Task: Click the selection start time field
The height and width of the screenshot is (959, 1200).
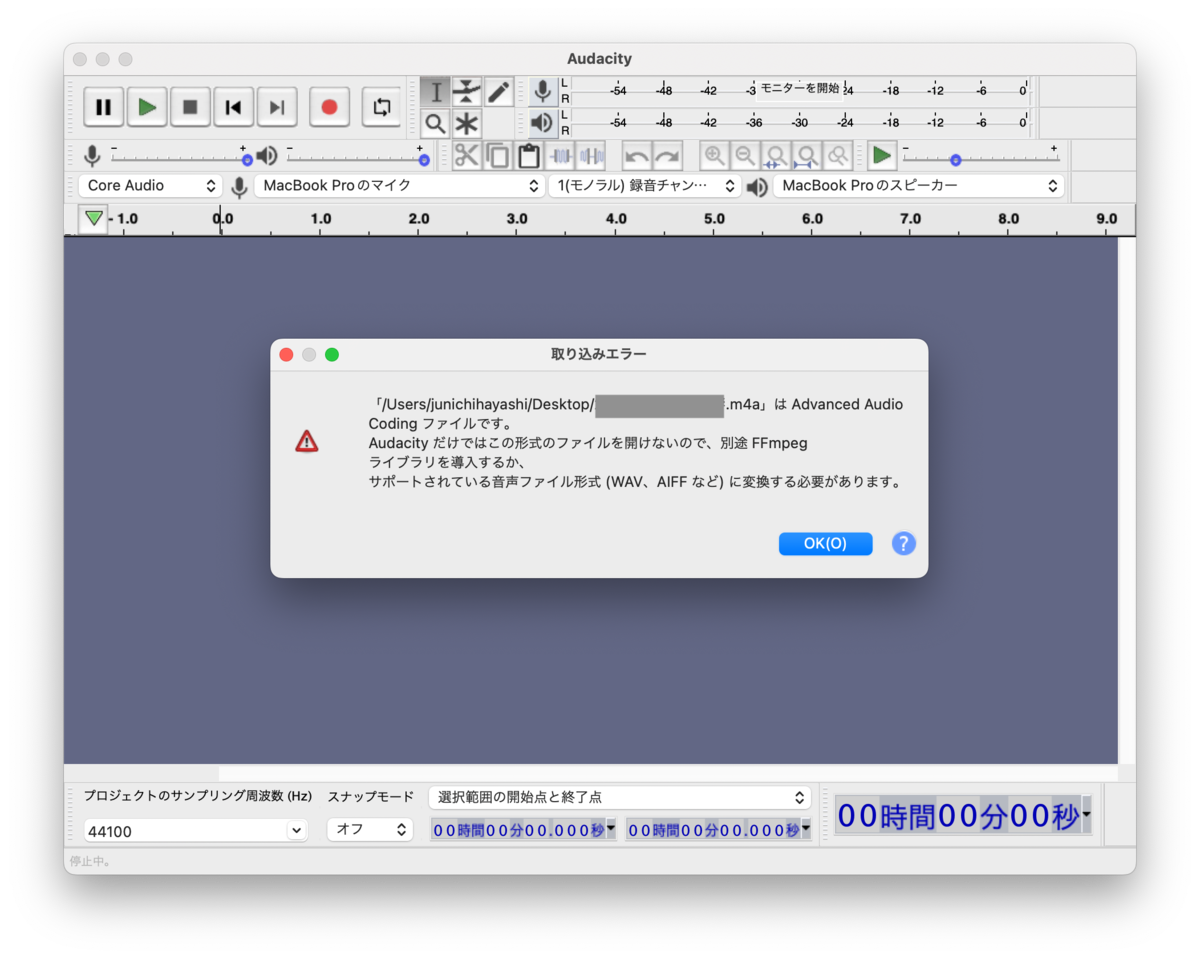Action: tap(524, 829)
